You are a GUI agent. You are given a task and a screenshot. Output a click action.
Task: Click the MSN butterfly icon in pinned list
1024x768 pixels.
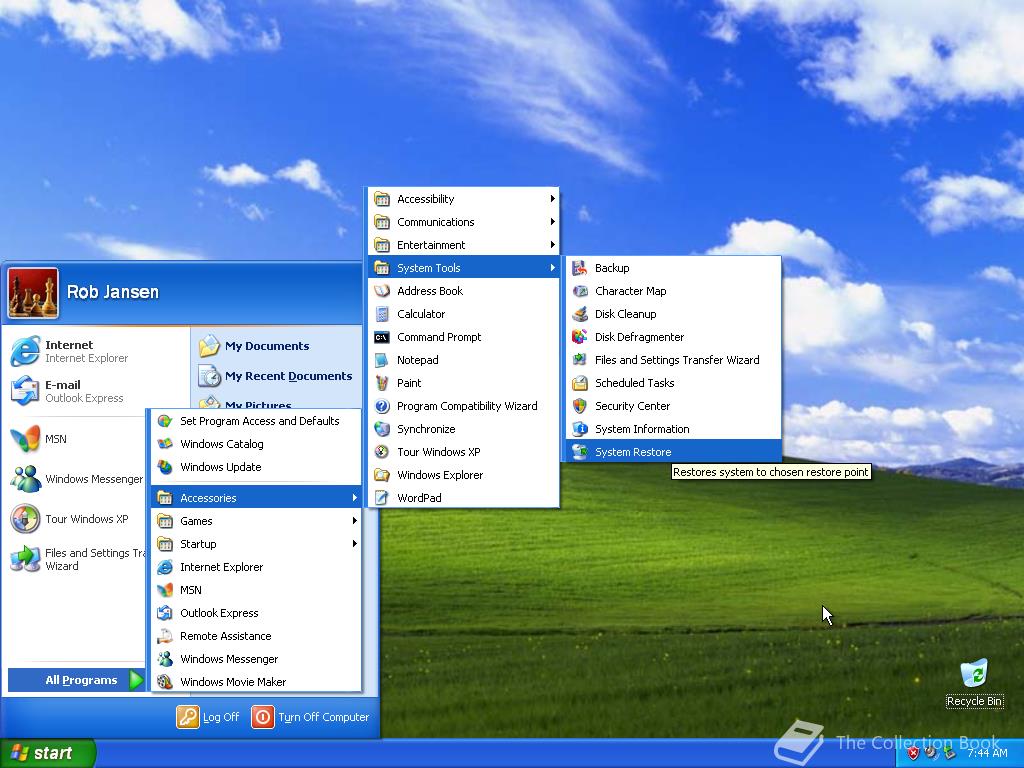tap(25, 439)
